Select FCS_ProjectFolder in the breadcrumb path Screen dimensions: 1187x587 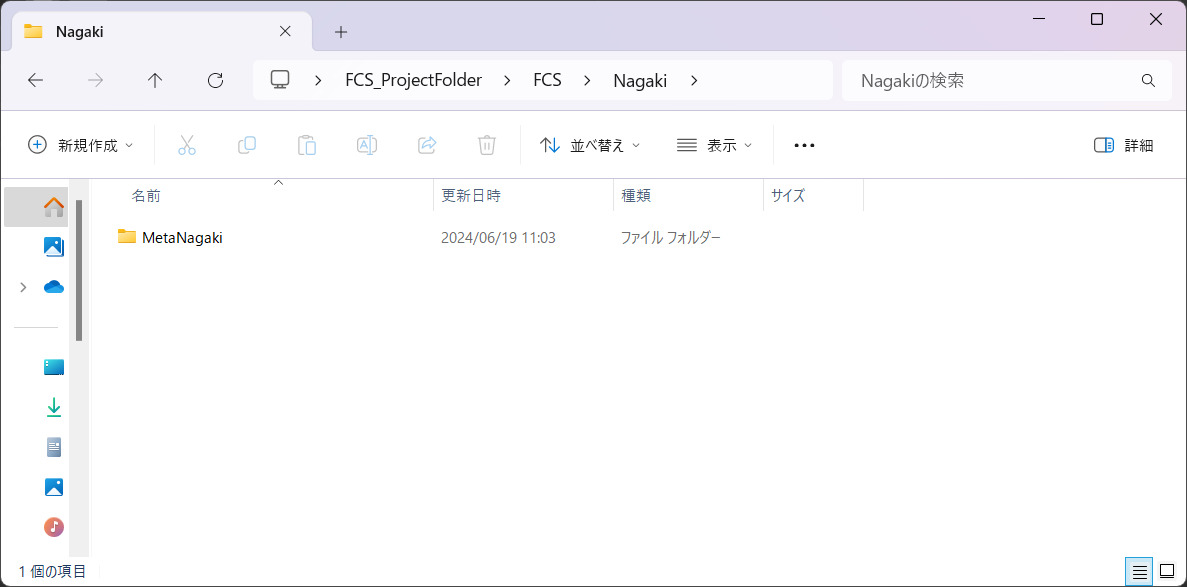[413, 81]
